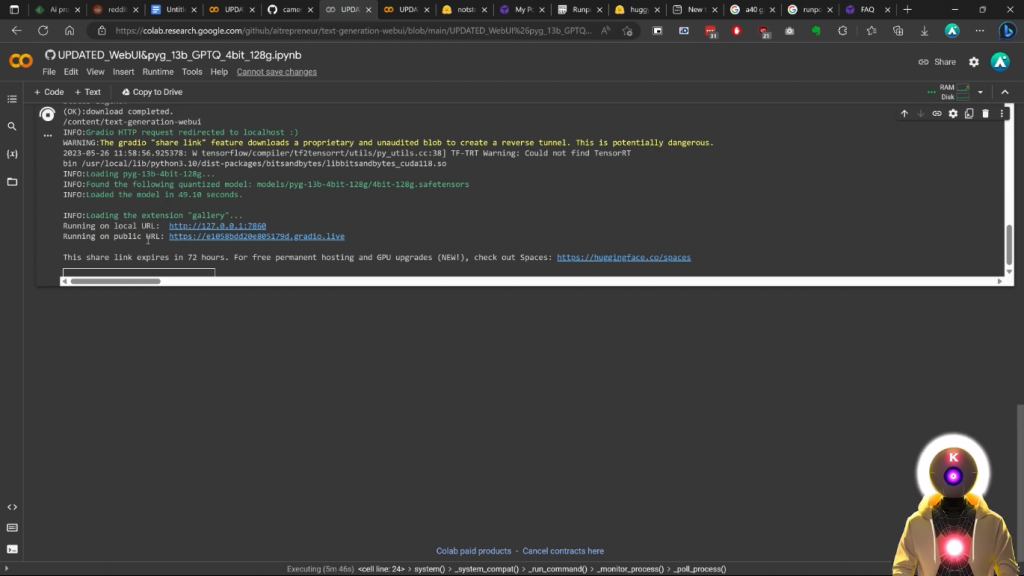Open the local URL 127.0.0.1:7860
The width and height of the screenshot is (1024, 576).
(217, 226)
